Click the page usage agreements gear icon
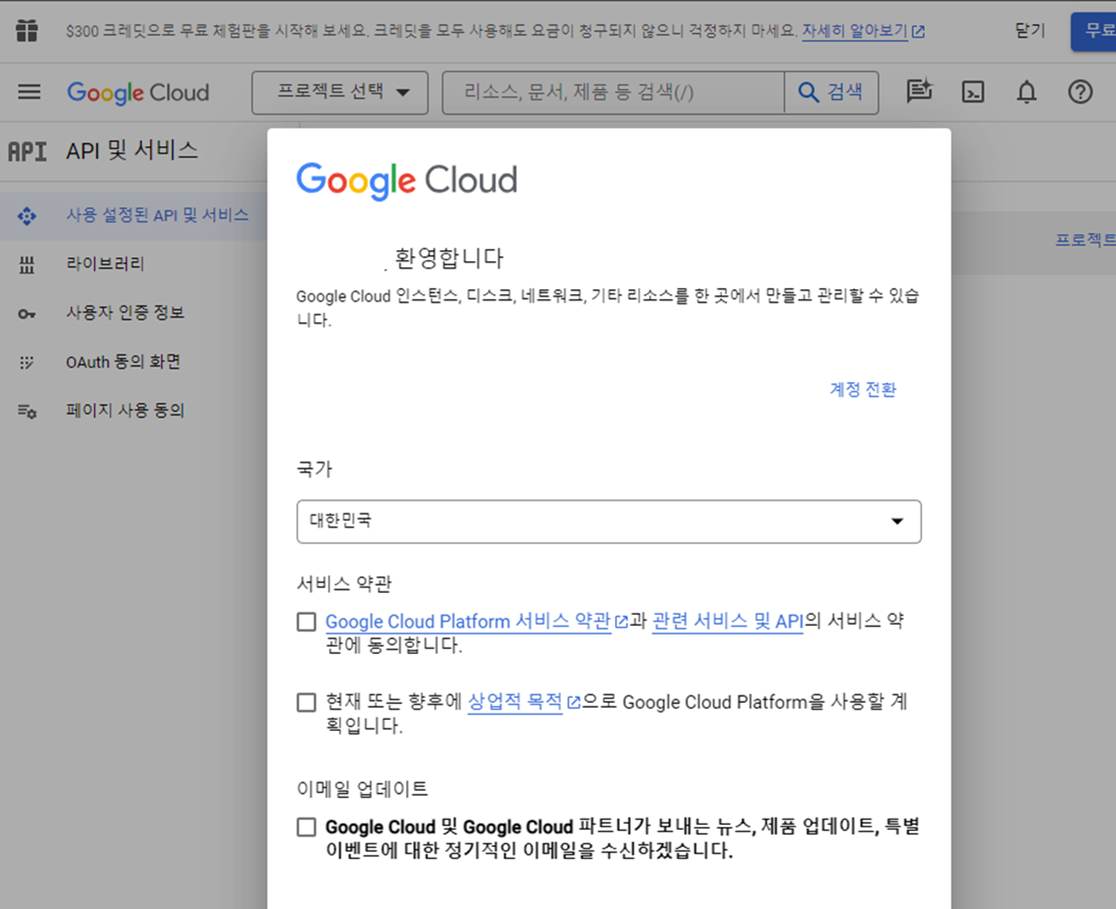Image resolution: width=1116 pixels, height=909 pixels. click(x=27, y=411)
